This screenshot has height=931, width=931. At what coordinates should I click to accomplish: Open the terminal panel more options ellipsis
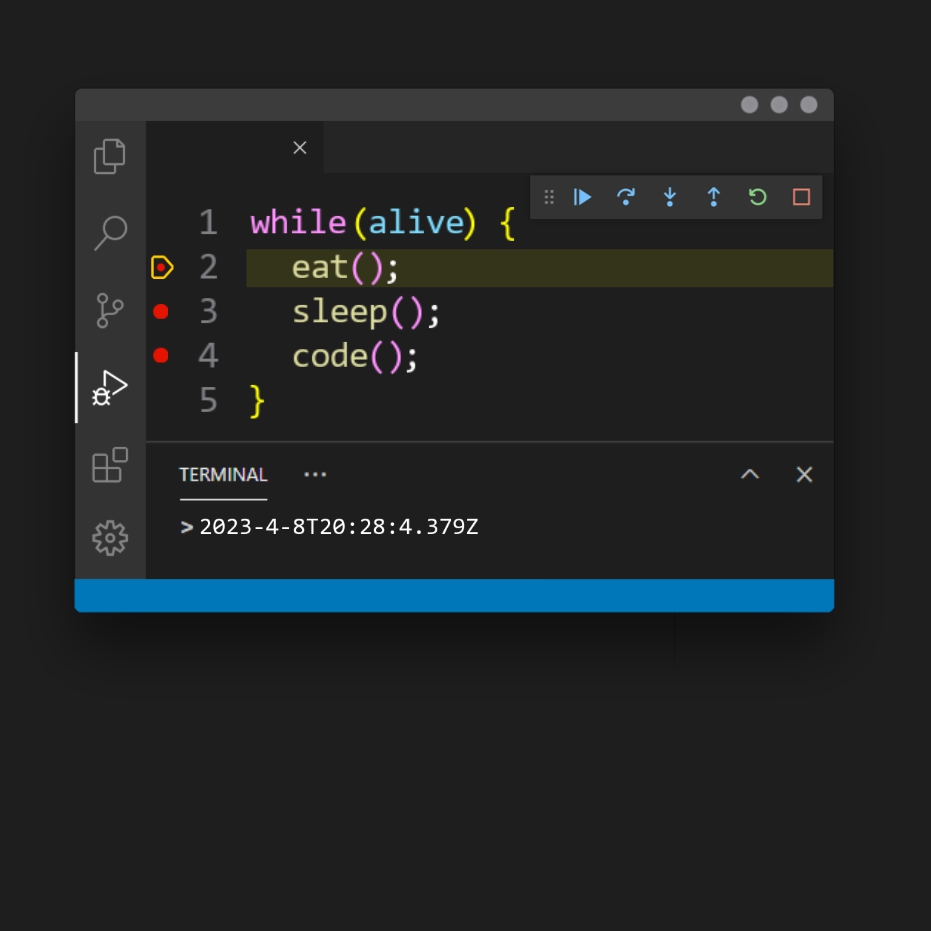[315, 474]
